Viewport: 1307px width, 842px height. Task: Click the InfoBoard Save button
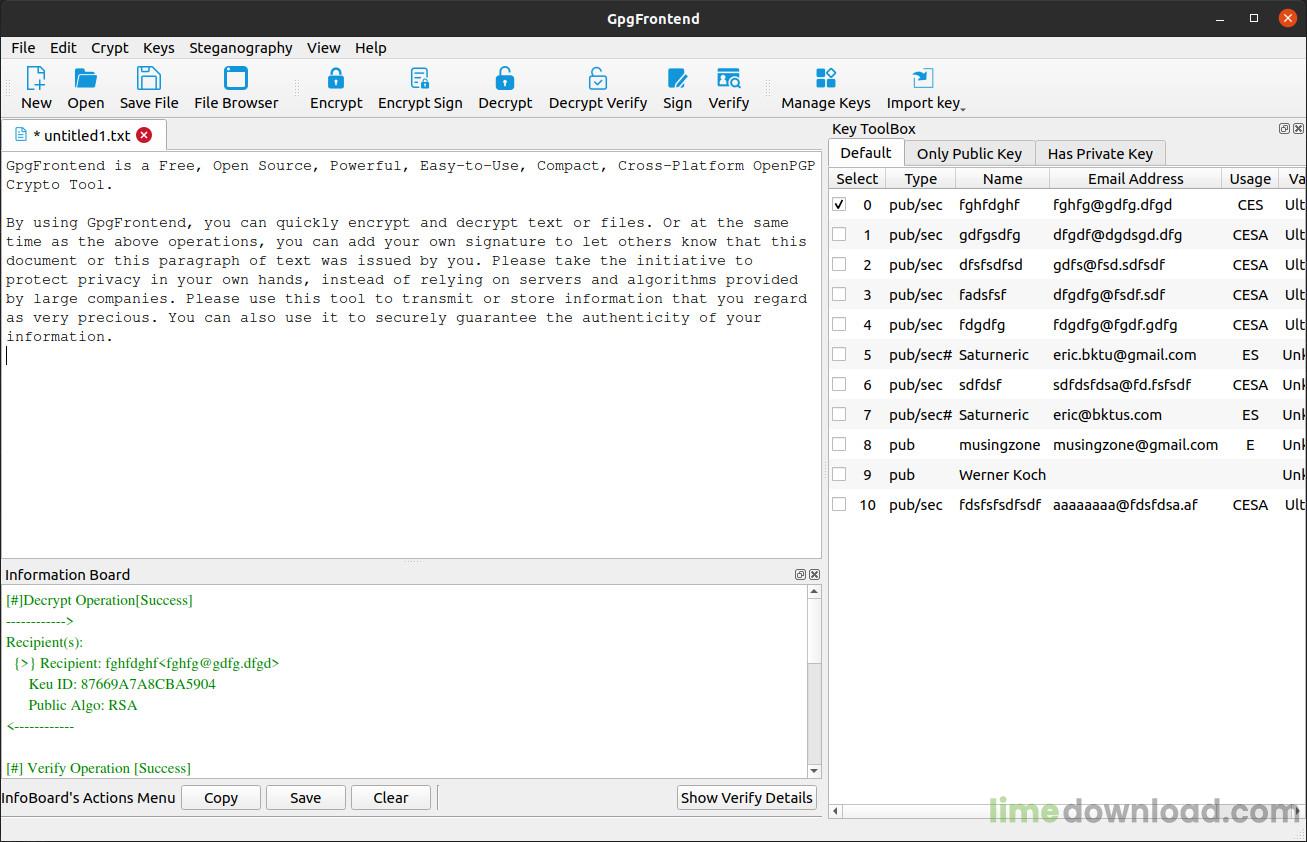306,797
